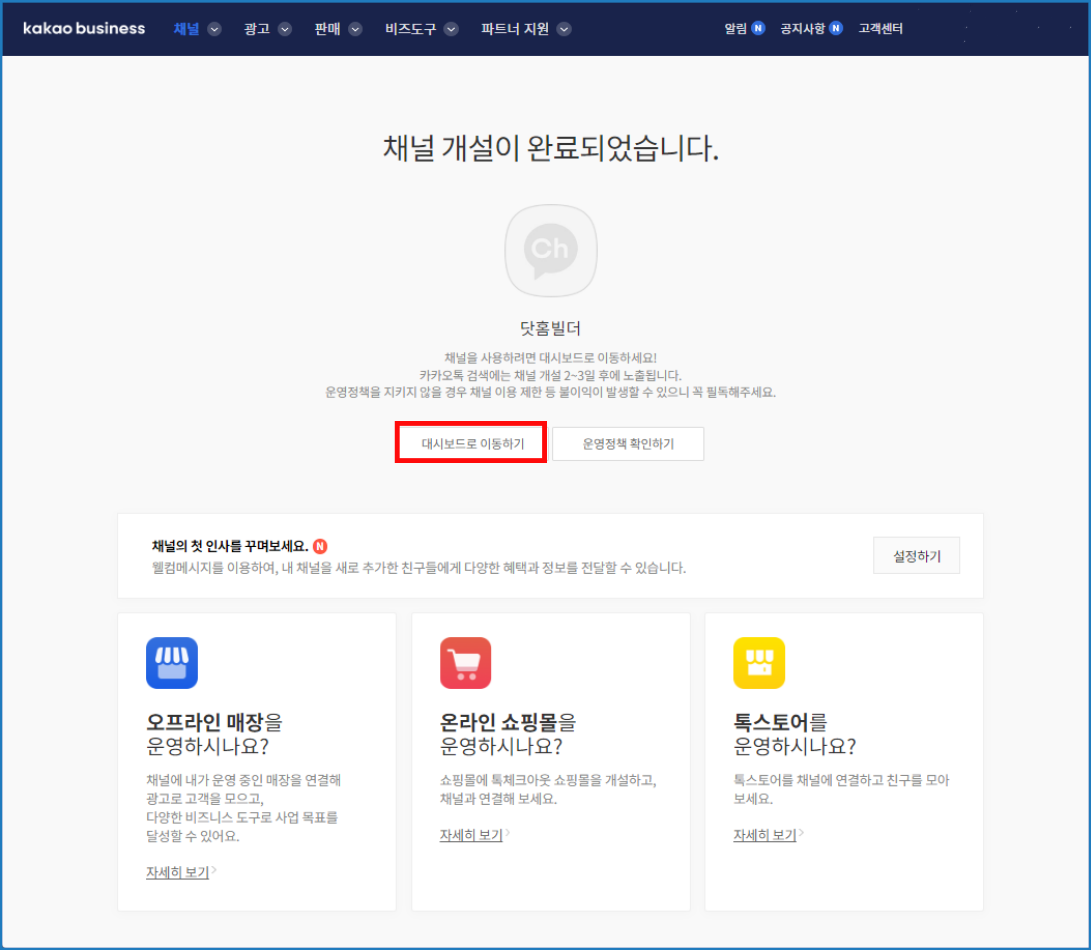Open 자세히 보기 under 오프라인 매장
The width and height of the screenshot is (1091, 950).
(x=178, y=872)
